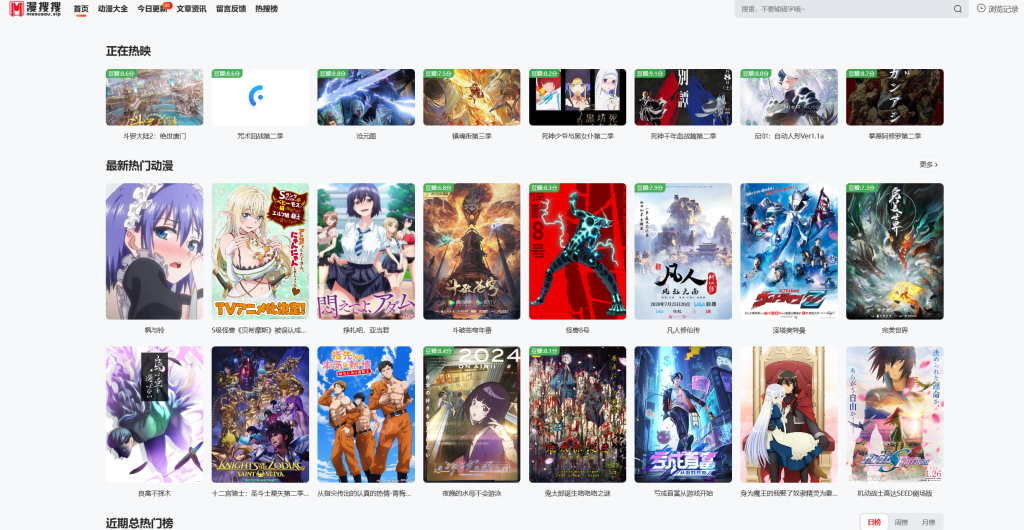Click the 豆瓣 score badge on 治元图 thumbnail
1024x530 pixels.
pyautogui.click(x=332, y=74)
